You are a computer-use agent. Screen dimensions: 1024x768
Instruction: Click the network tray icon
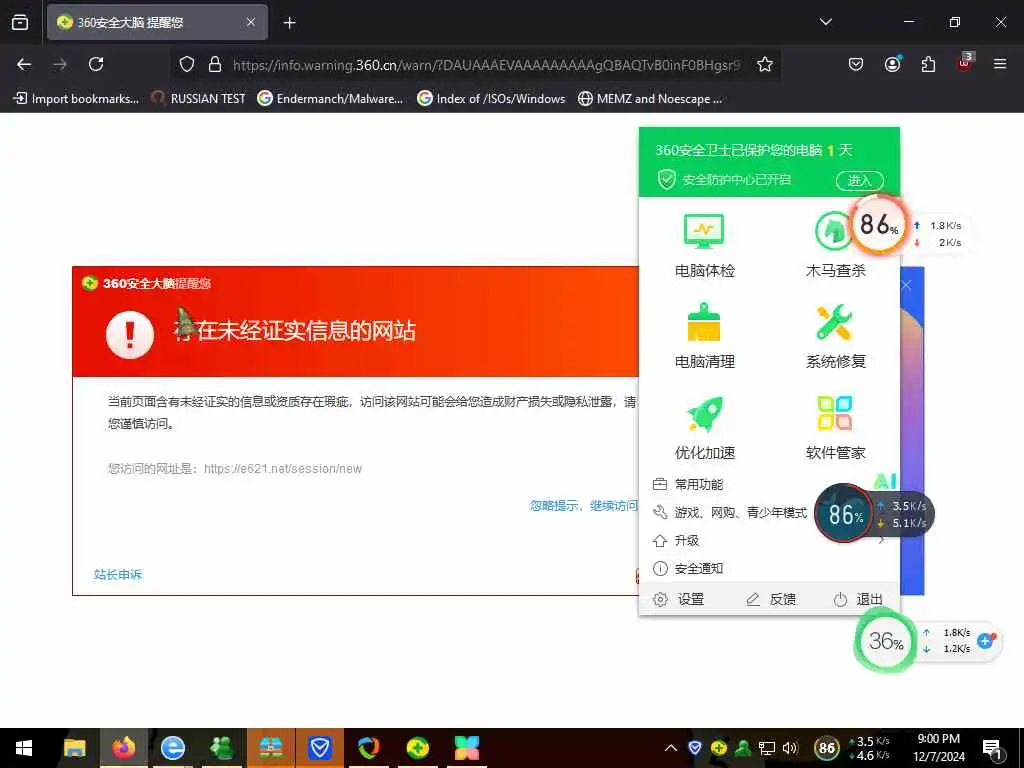click(x=767, y=748)
